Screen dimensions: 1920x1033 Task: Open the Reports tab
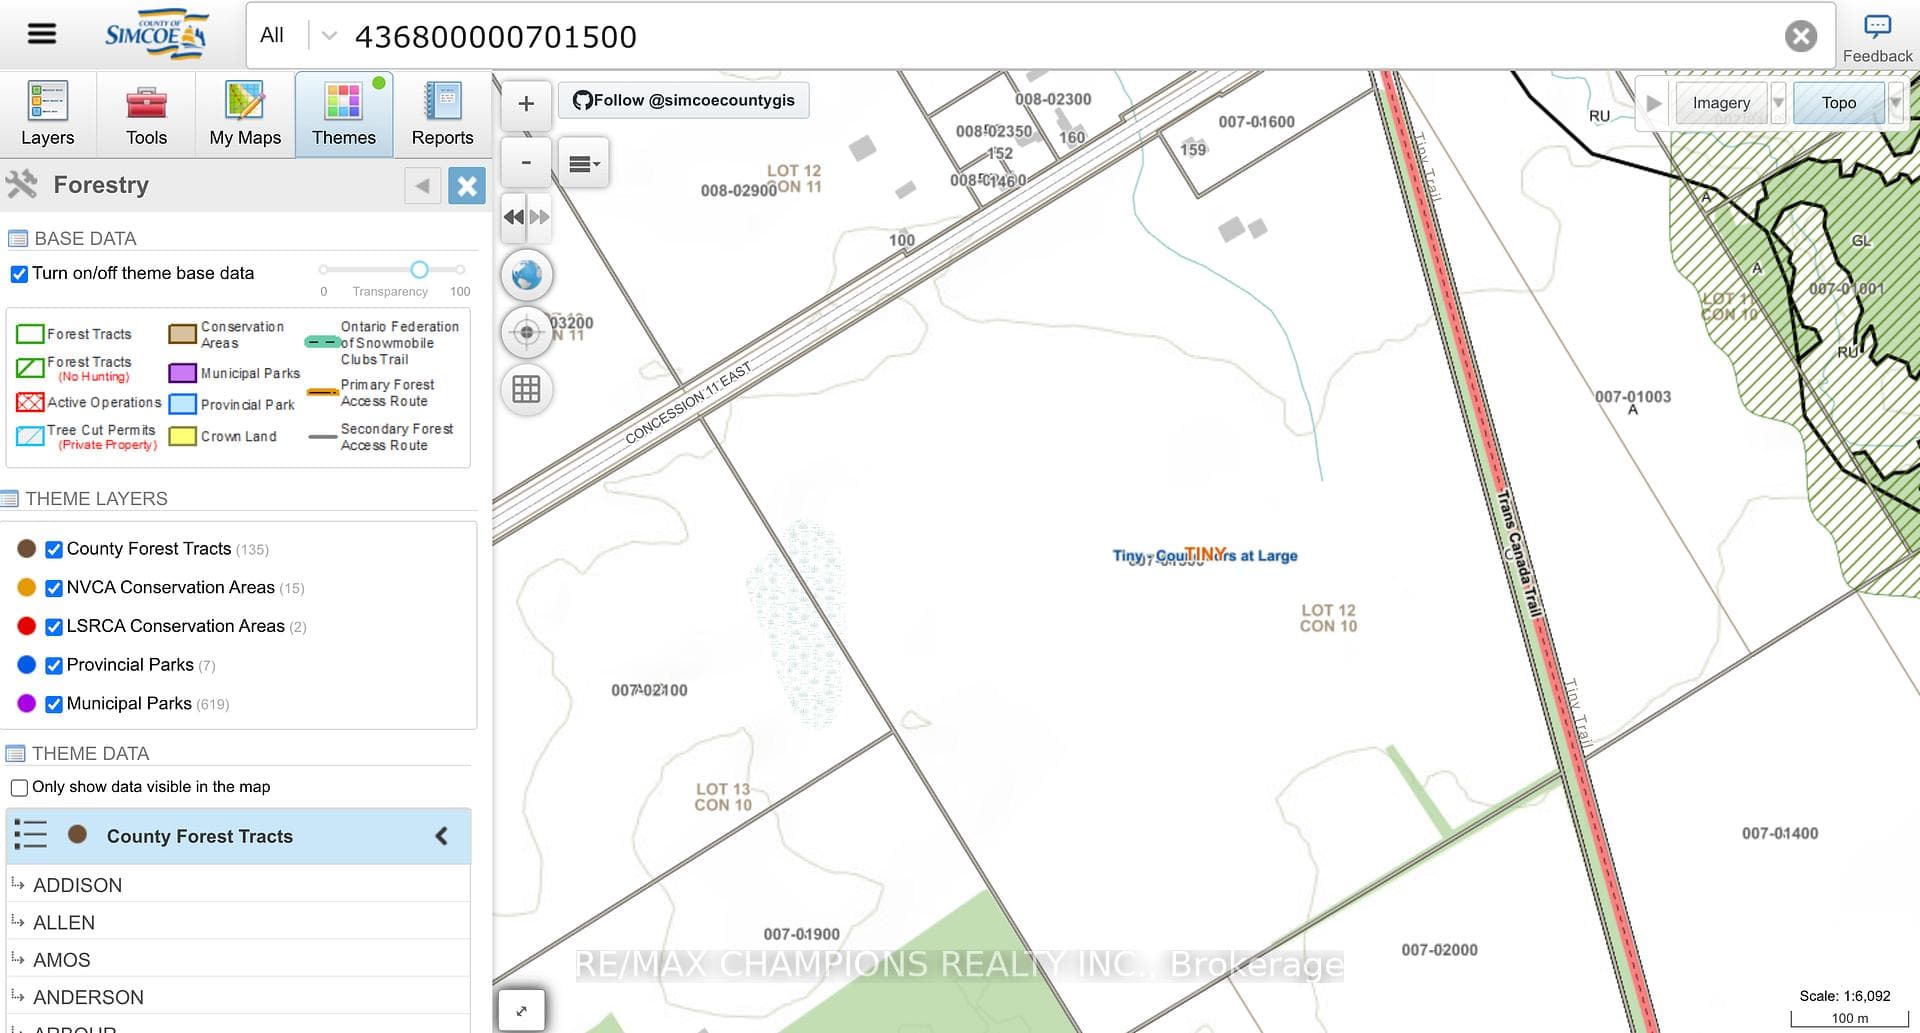click(x=442, y=114)
